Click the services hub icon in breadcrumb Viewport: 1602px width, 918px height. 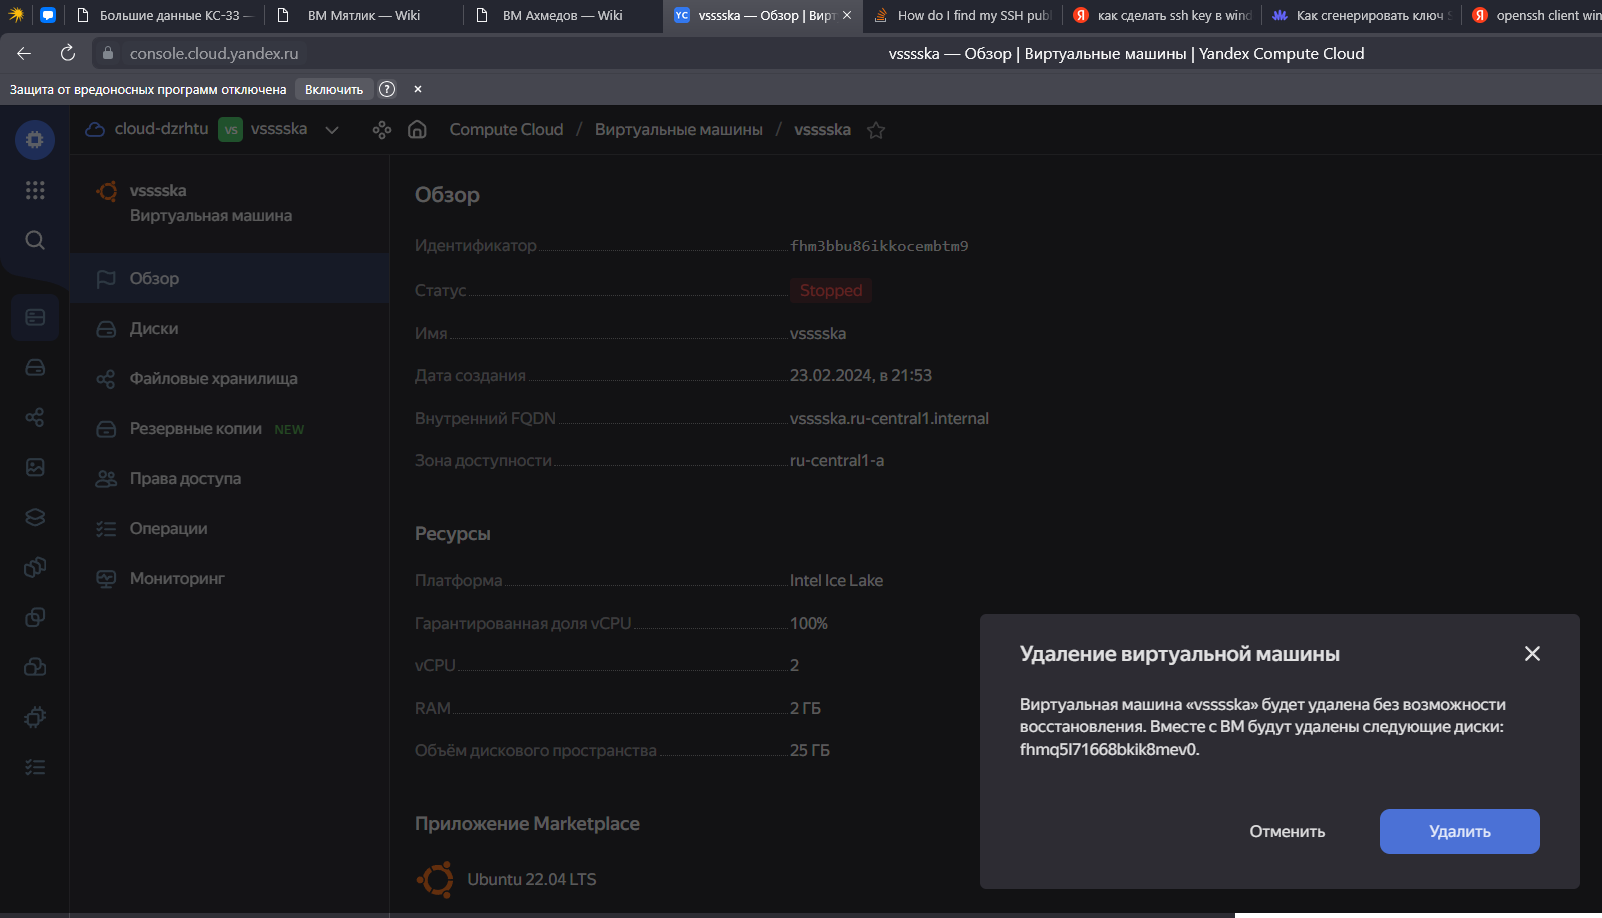coord(381,130)
